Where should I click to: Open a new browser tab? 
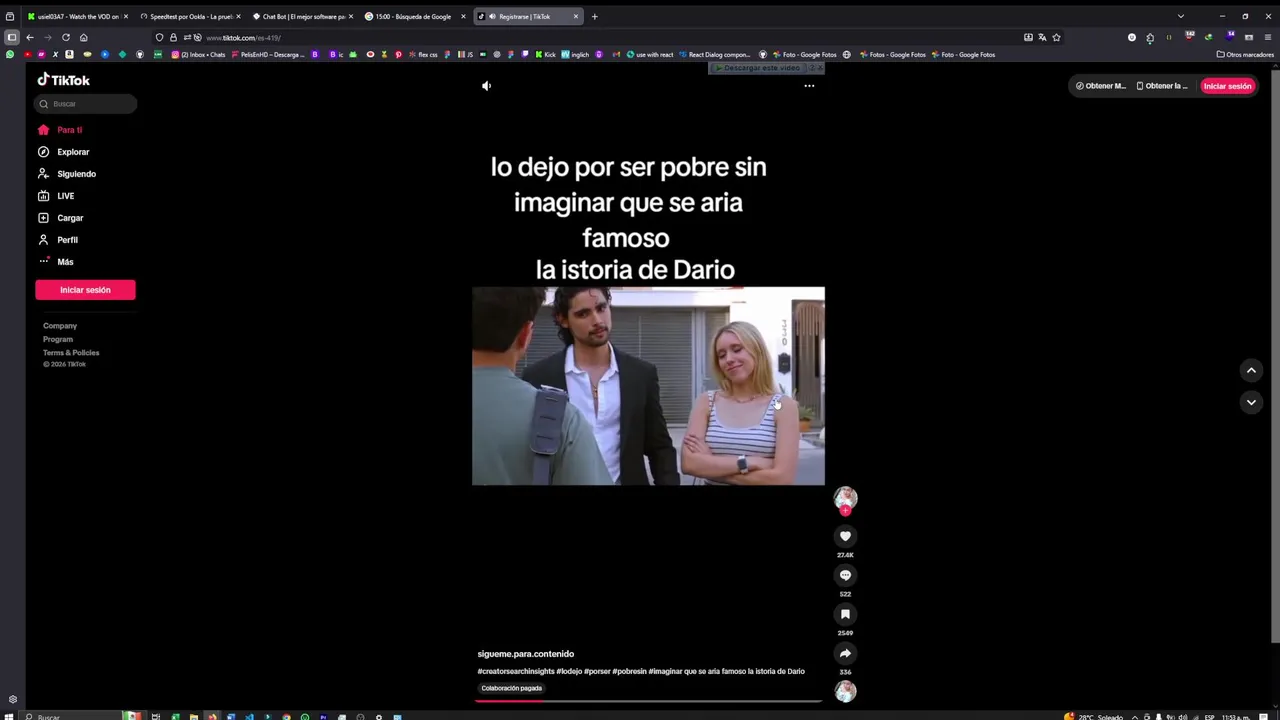594,16
